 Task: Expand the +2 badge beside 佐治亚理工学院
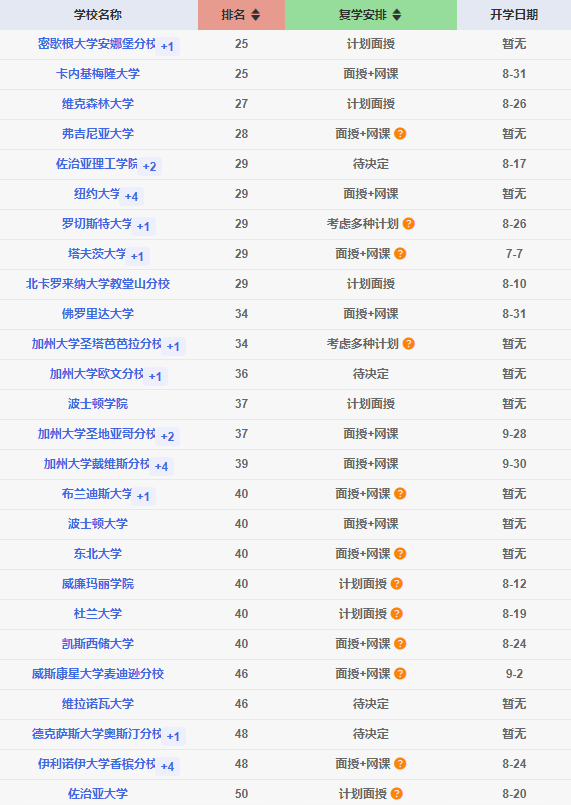tap(149, 166)
